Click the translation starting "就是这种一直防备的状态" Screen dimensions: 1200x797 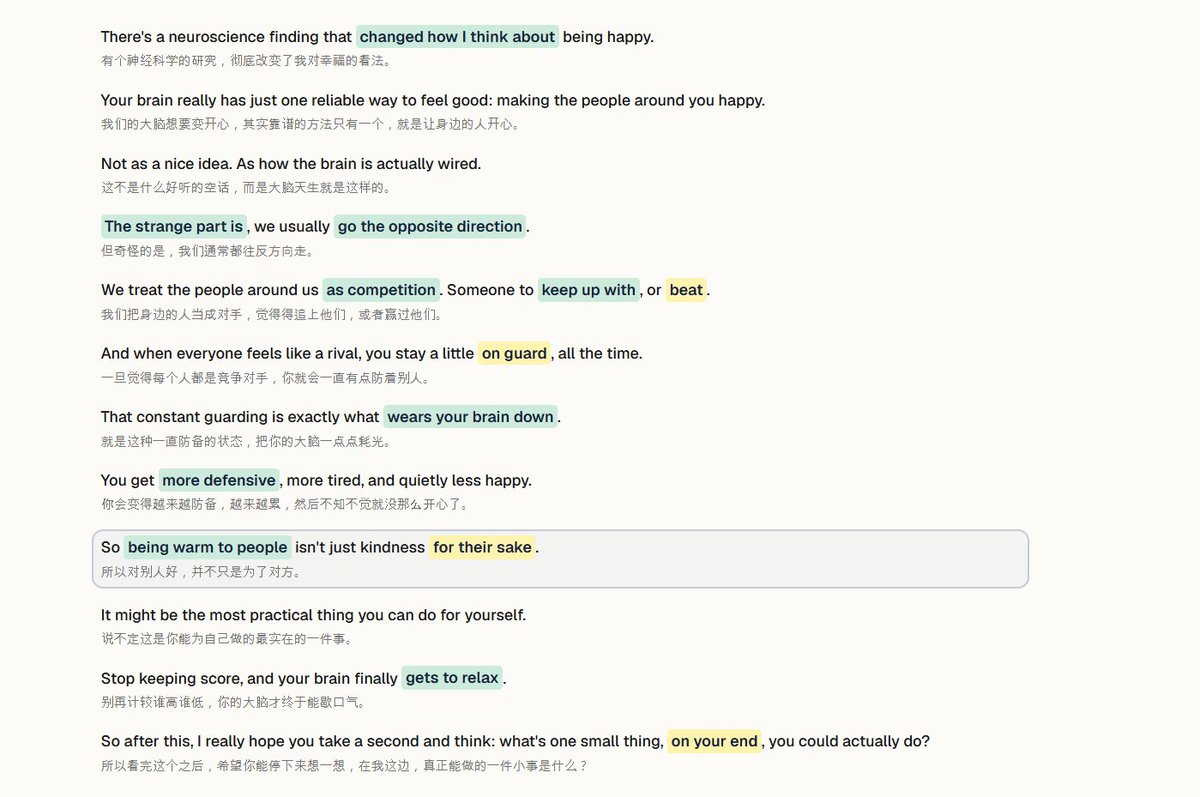(246, 441)
